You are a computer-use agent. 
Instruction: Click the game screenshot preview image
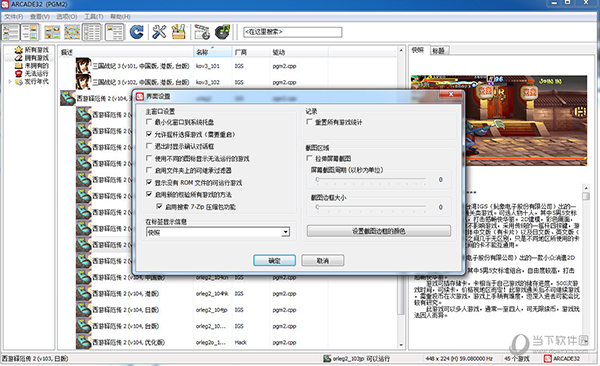499,120
